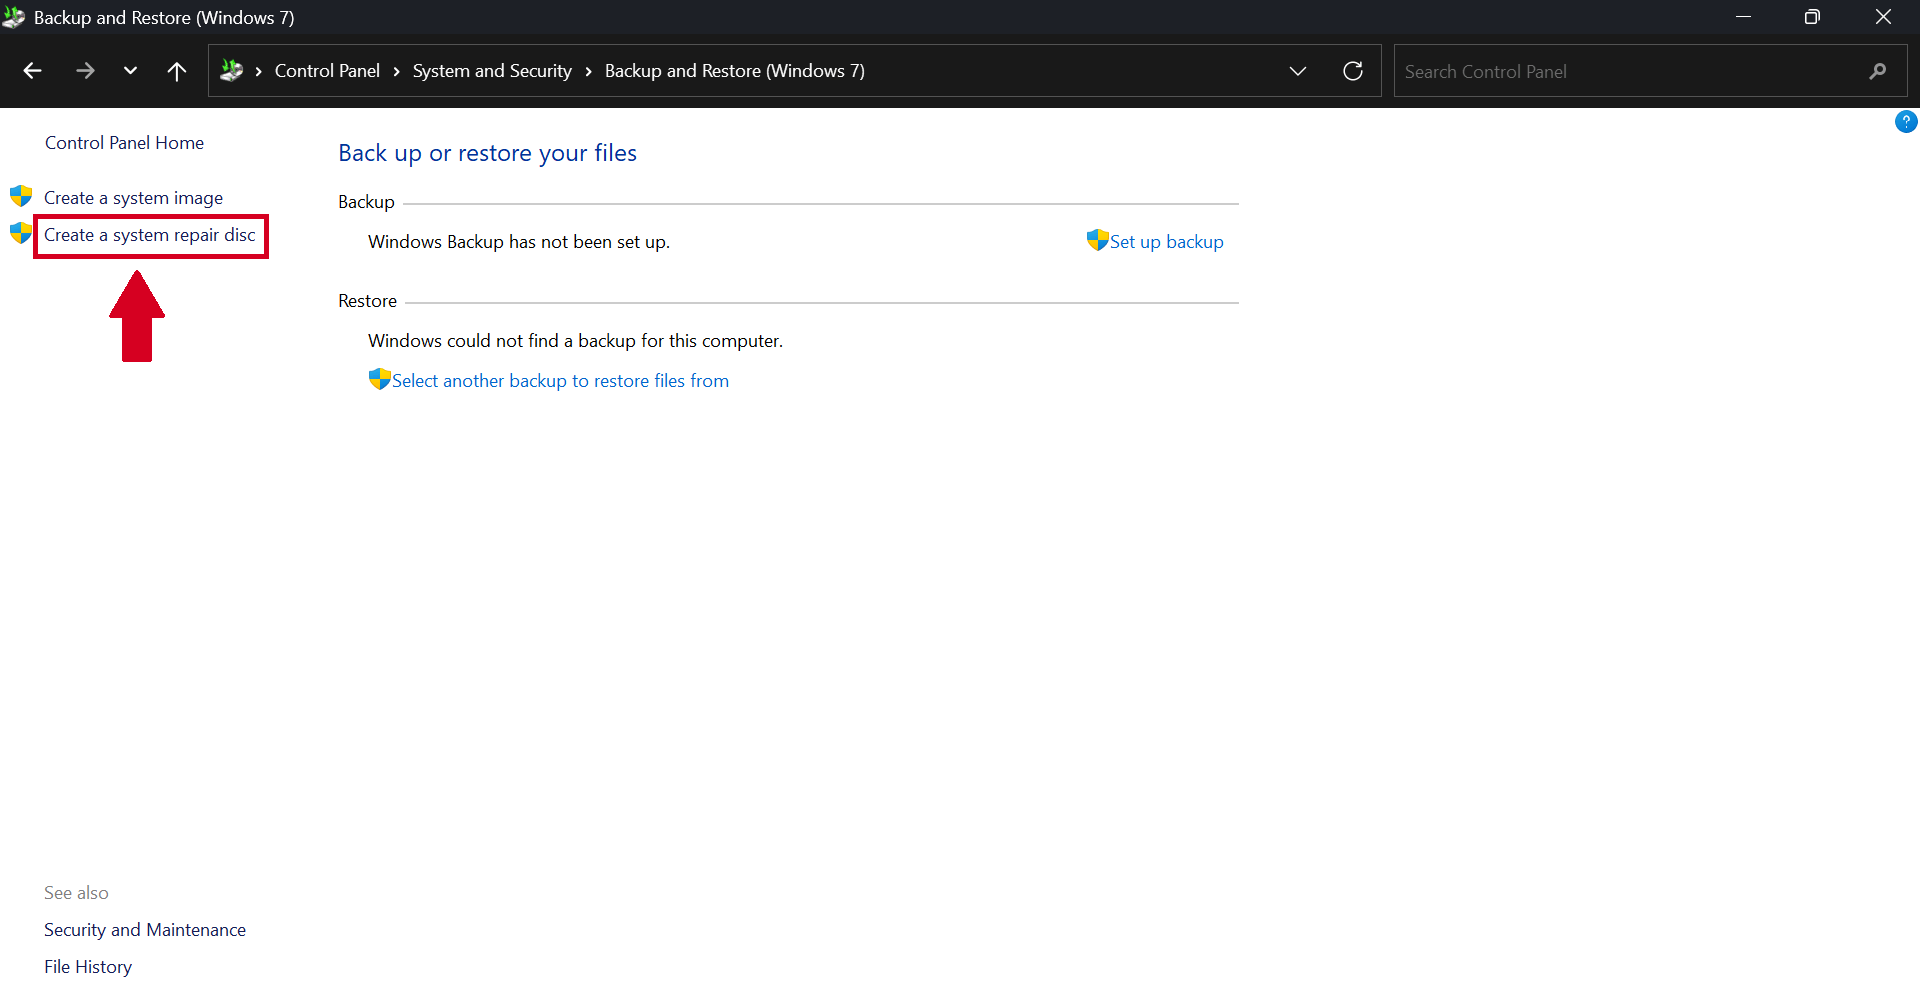Click the forward navigation arrow
The height and width of the screenshot is (1008, 1920).
click(85, 70)
